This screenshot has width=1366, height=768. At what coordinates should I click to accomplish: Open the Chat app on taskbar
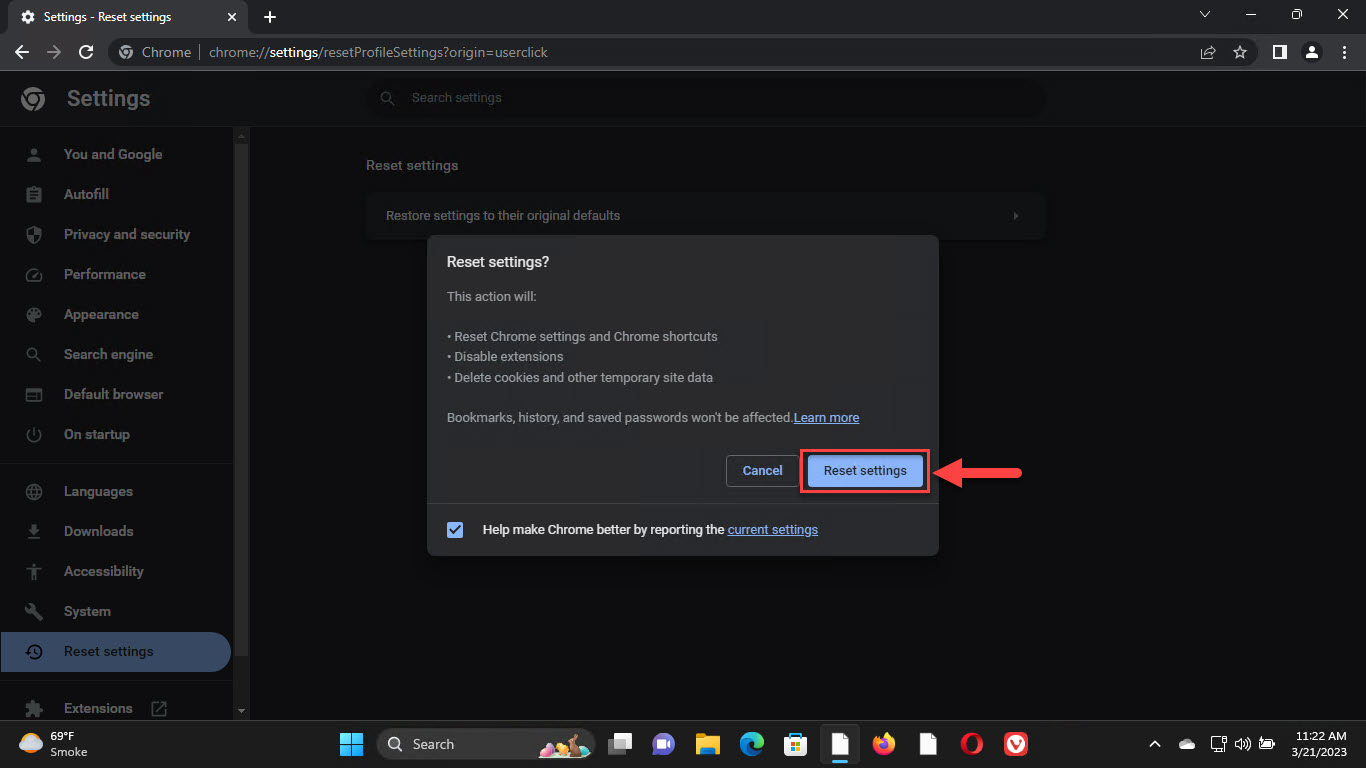pos(663,744)
